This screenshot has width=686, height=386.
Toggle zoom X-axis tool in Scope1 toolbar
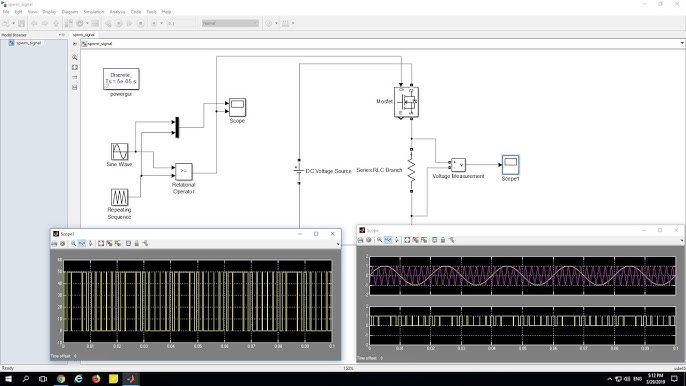[x=82, y=243]
